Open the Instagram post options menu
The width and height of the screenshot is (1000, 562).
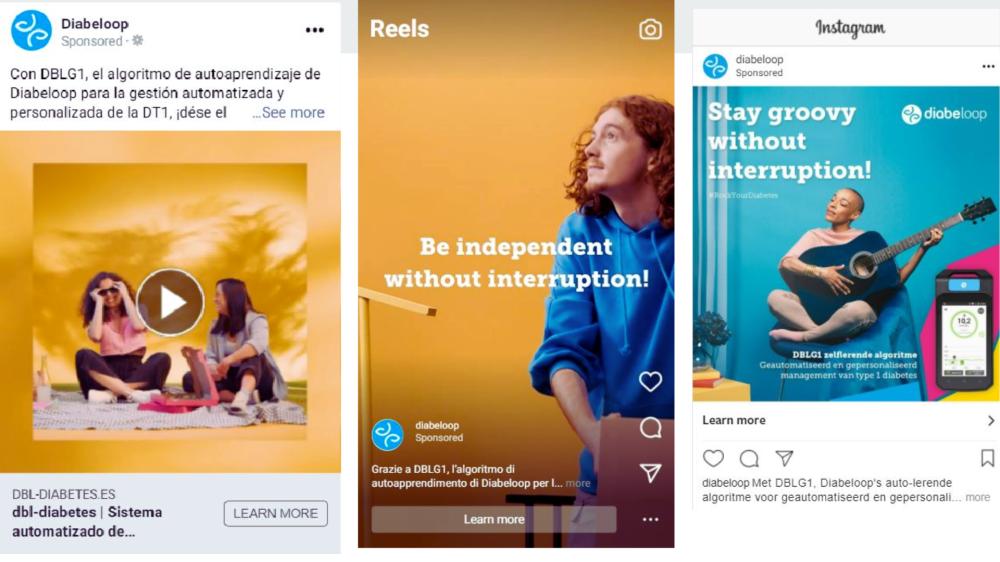pos(988,66)
